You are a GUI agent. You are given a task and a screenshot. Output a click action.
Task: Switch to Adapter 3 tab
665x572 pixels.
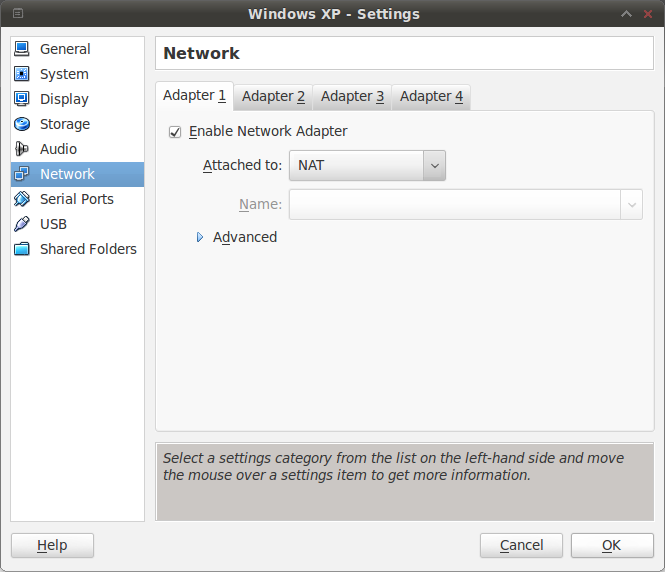(352, 97)
